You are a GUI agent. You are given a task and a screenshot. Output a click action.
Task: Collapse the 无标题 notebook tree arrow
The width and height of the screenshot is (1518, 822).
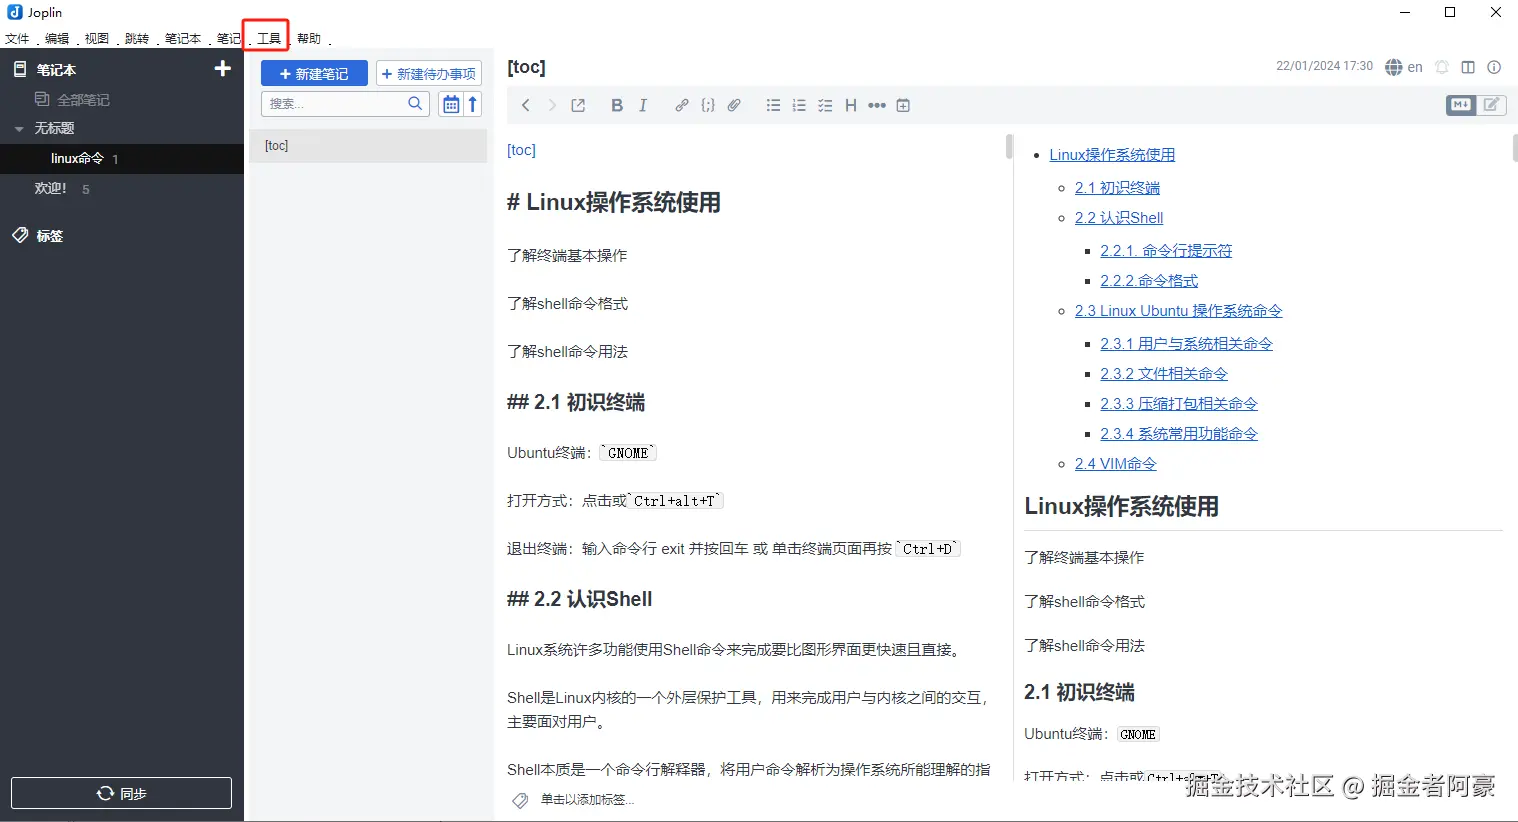[19, 129]
